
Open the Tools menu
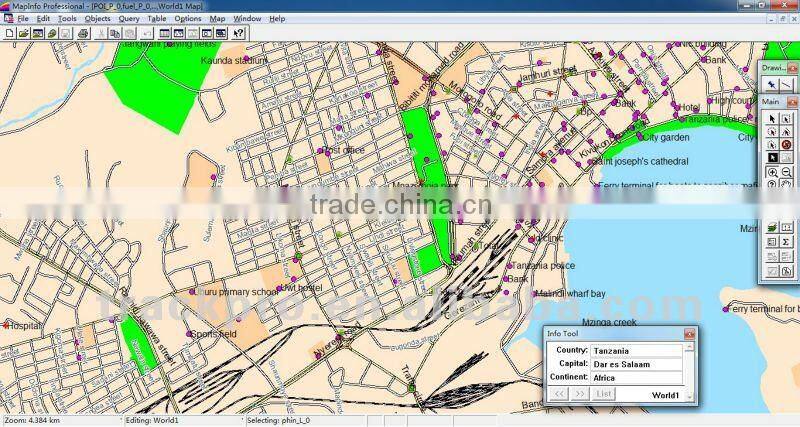pos(67,18)
